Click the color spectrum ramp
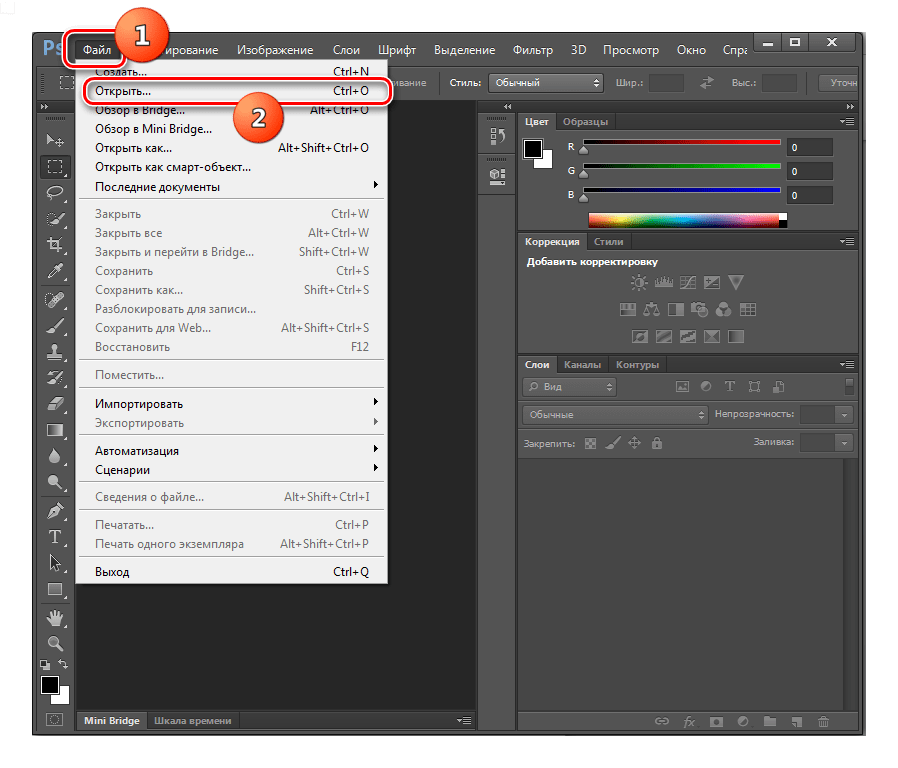This screenshot has height=768, width=898. [x=686, y=221]
